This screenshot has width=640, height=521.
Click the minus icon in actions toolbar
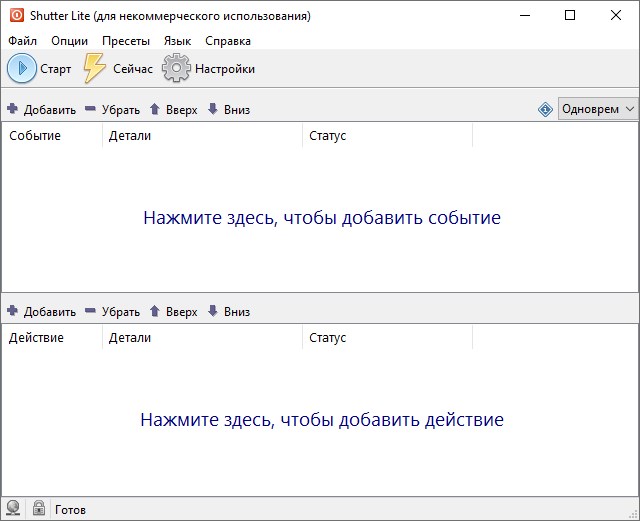90,311
